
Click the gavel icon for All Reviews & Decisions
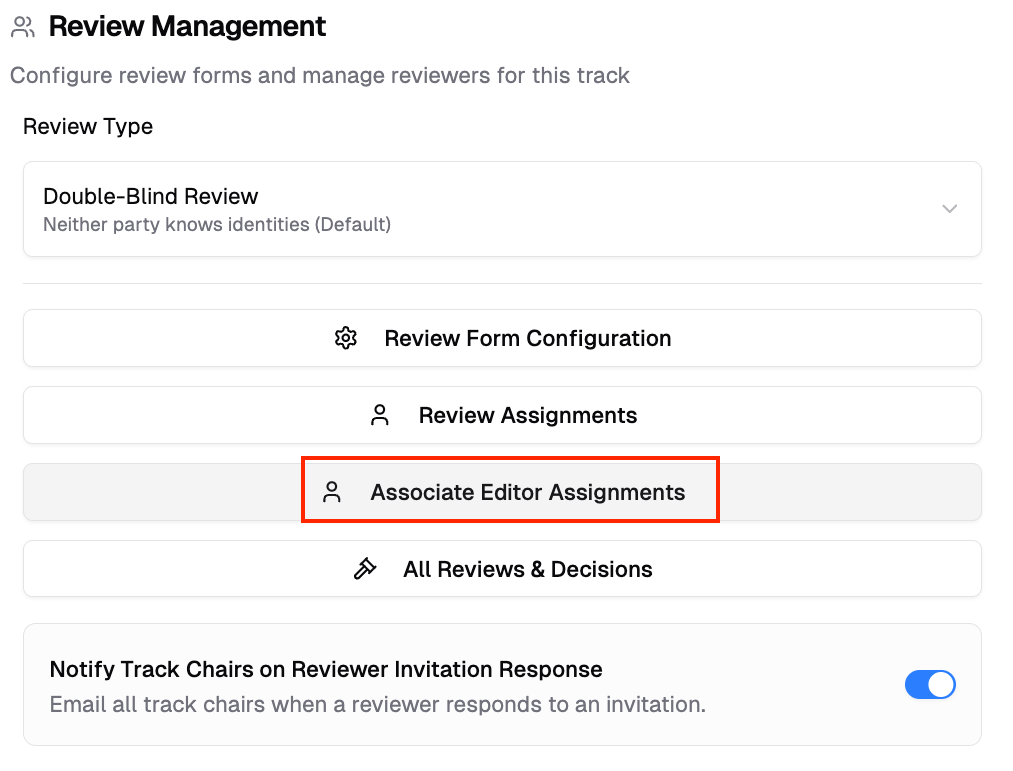(365, 569)
